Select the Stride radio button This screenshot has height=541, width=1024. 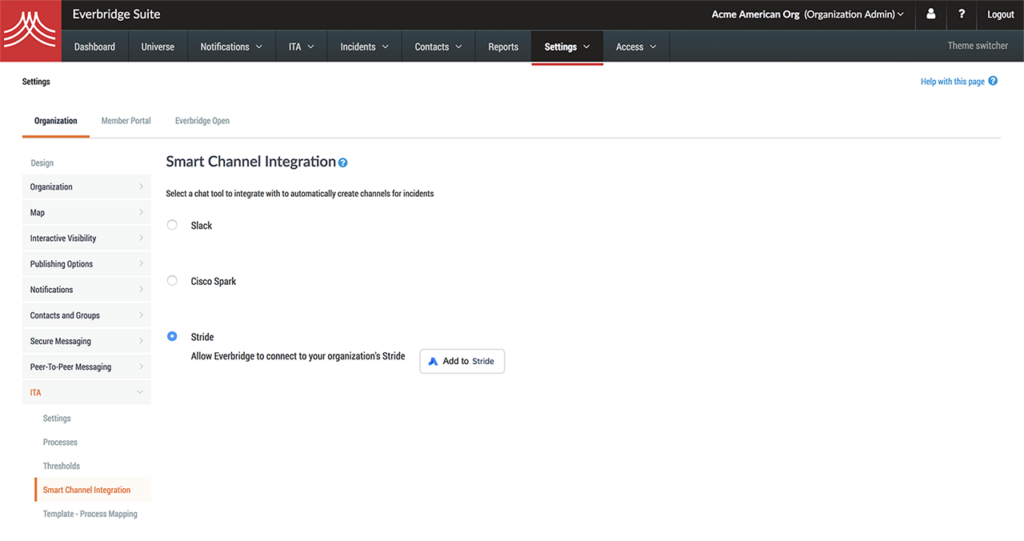coord(172,336)
